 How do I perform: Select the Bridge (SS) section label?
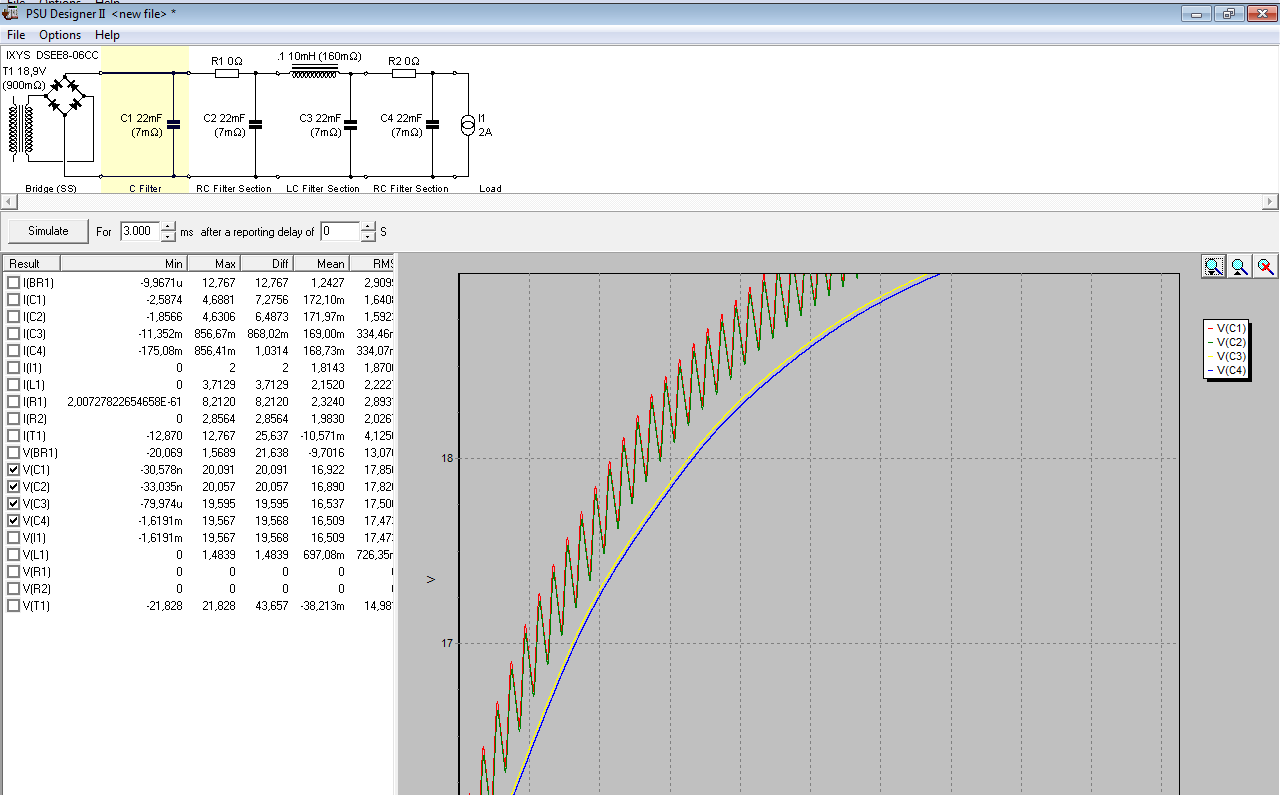coord(53,188)
